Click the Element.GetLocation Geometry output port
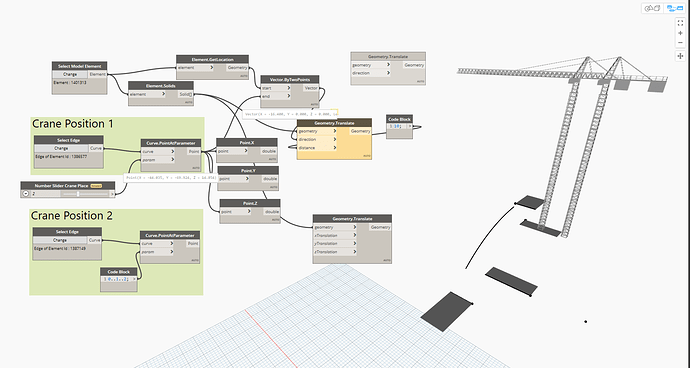The image size is (690, 368). 237,68
